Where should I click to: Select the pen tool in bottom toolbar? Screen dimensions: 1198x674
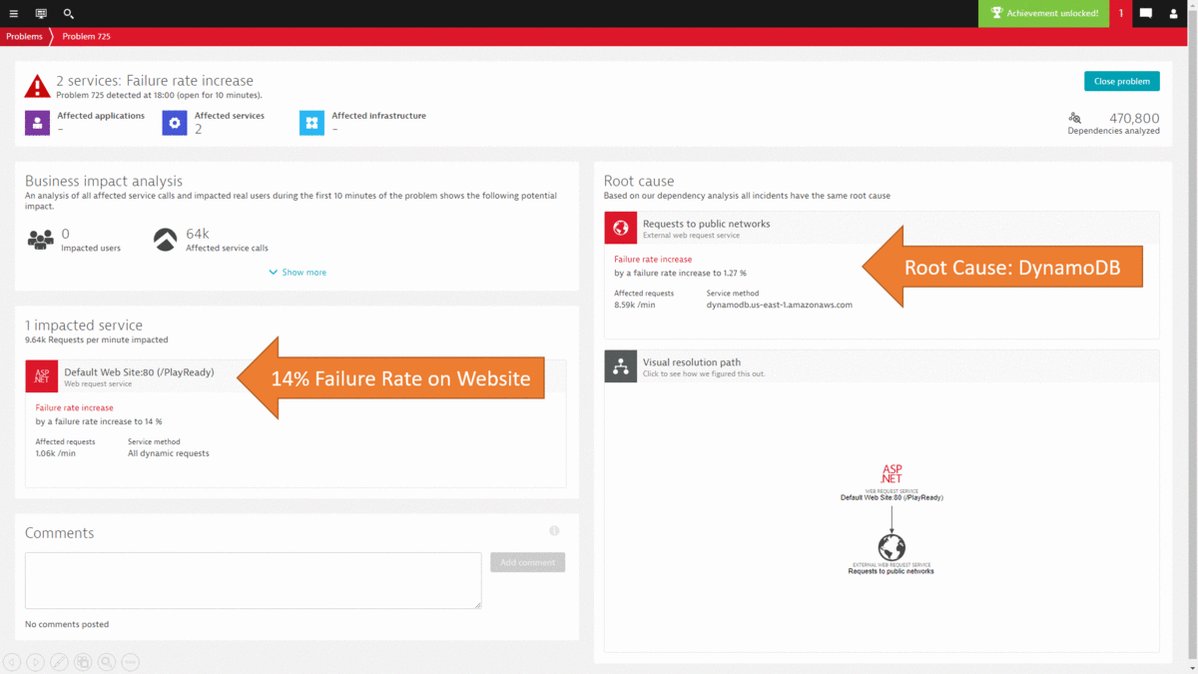(x=59, y=662)
